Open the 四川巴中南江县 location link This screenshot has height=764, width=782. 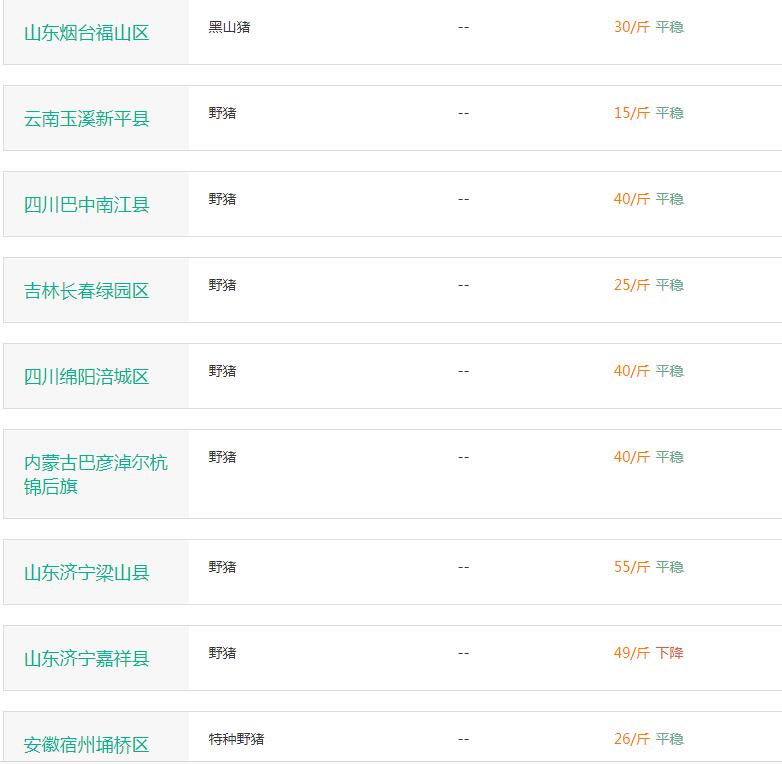pos(87,205)
